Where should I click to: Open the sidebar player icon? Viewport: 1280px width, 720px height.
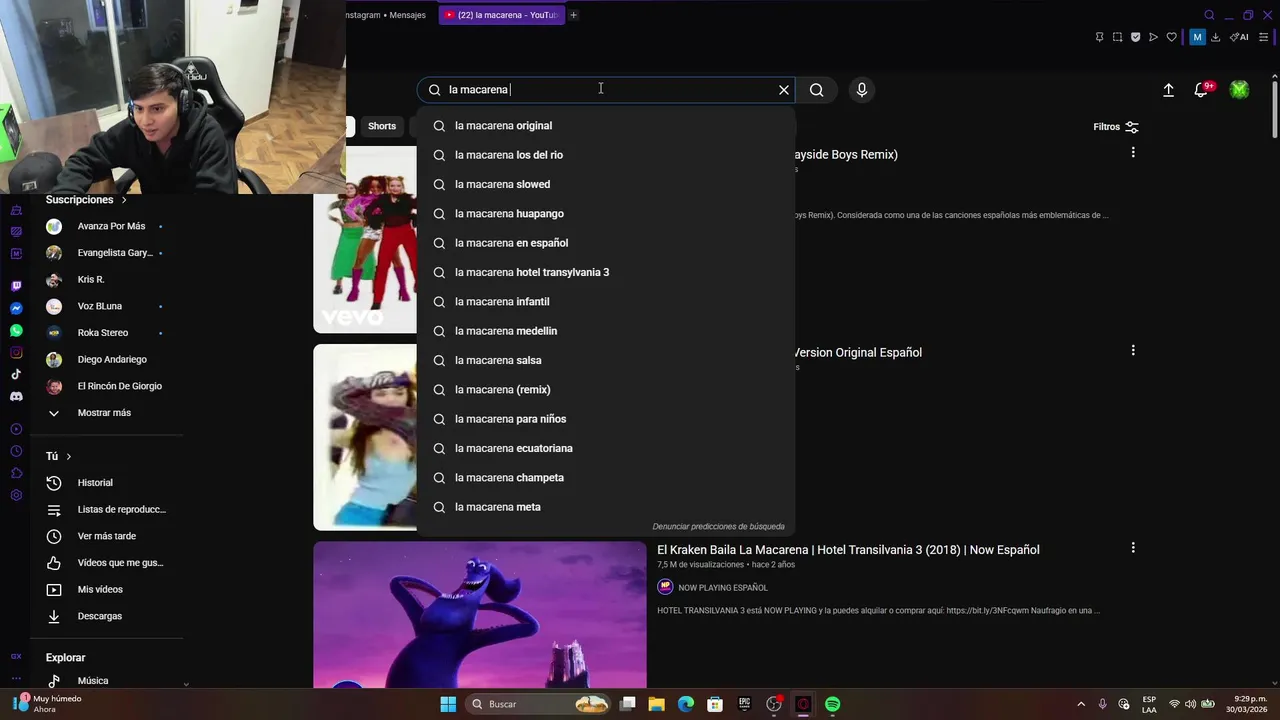point(16,429)
